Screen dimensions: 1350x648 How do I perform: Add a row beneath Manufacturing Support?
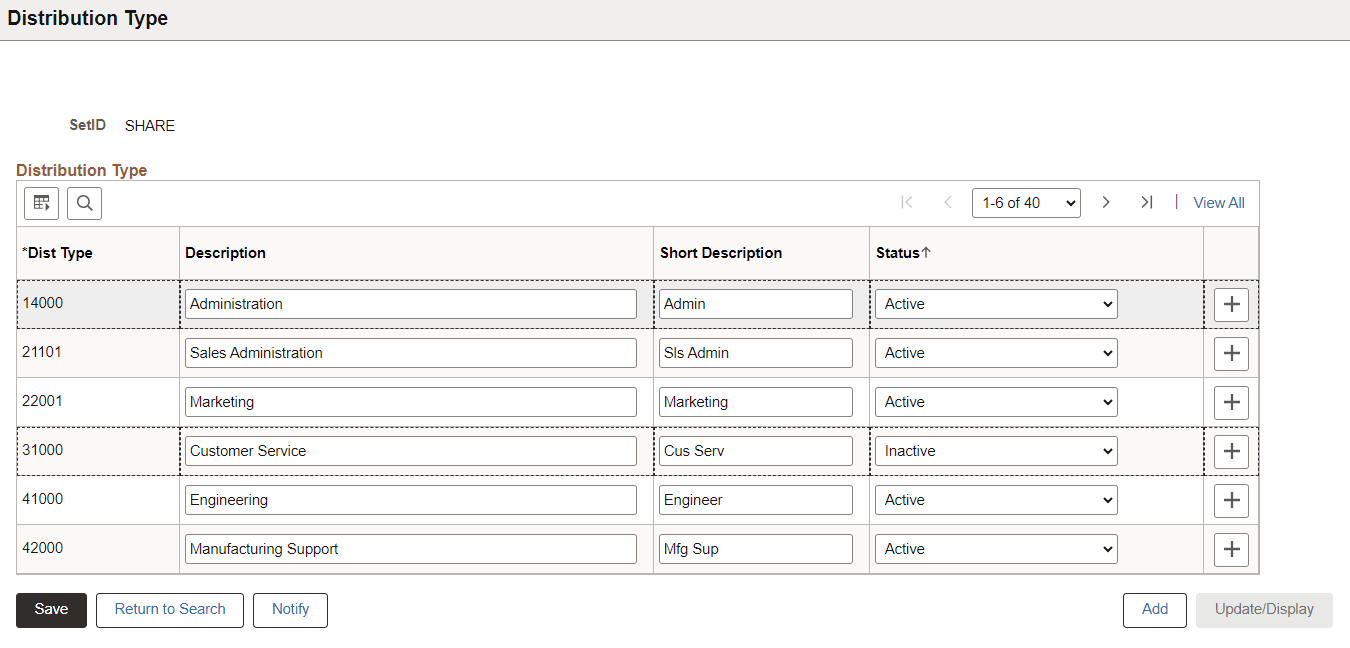[x=1230, y=548]
